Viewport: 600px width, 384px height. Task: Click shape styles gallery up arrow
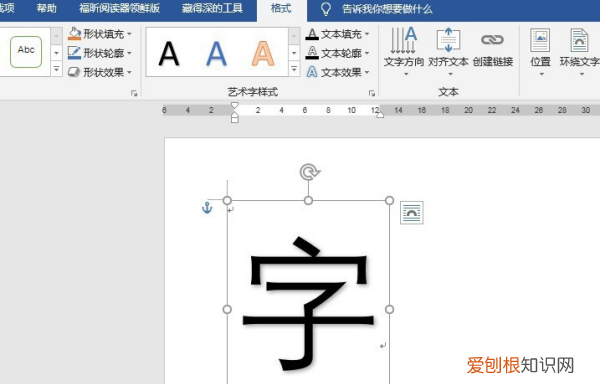click(56, 36)
